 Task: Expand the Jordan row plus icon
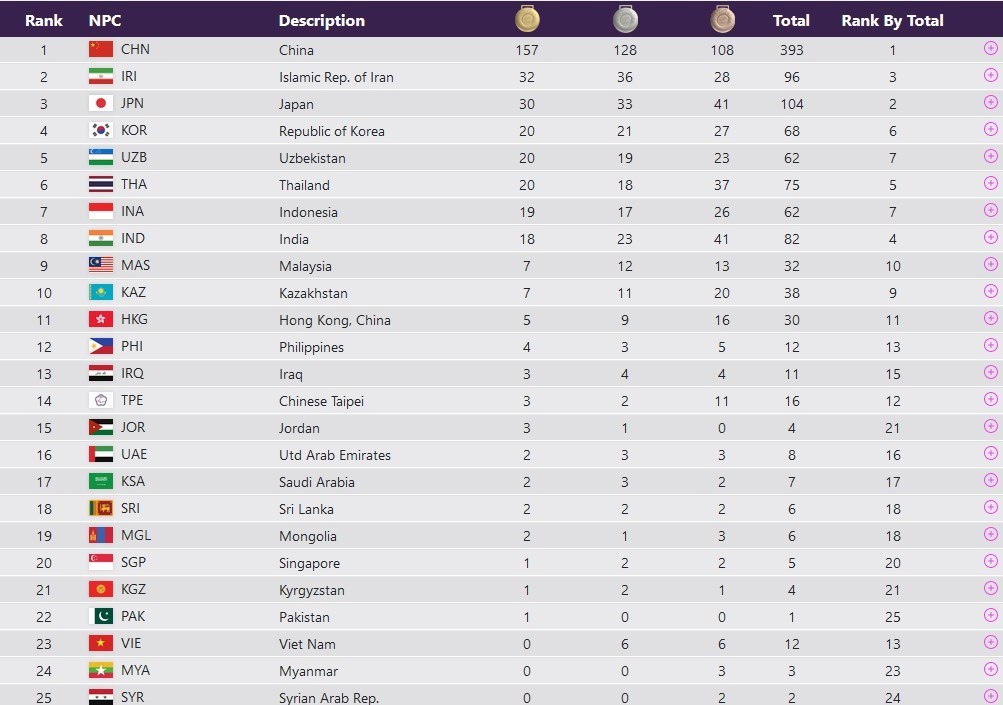point(991,426)
